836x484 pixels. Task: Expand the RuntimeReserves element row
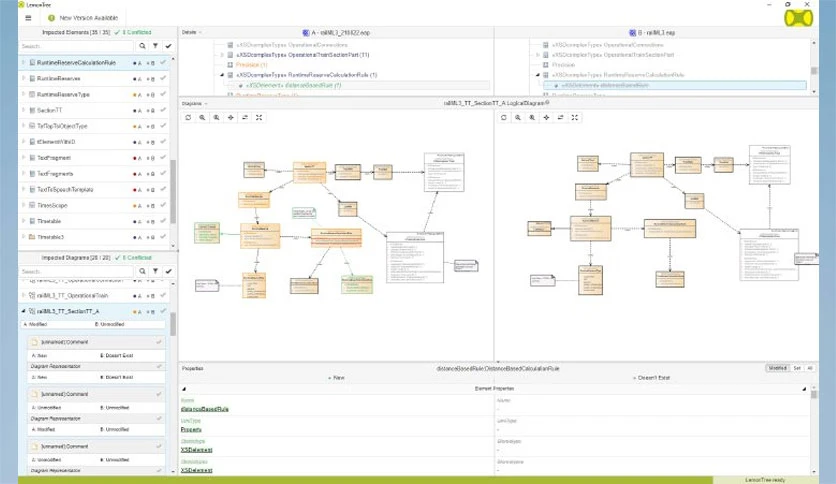tap(23, 78)
